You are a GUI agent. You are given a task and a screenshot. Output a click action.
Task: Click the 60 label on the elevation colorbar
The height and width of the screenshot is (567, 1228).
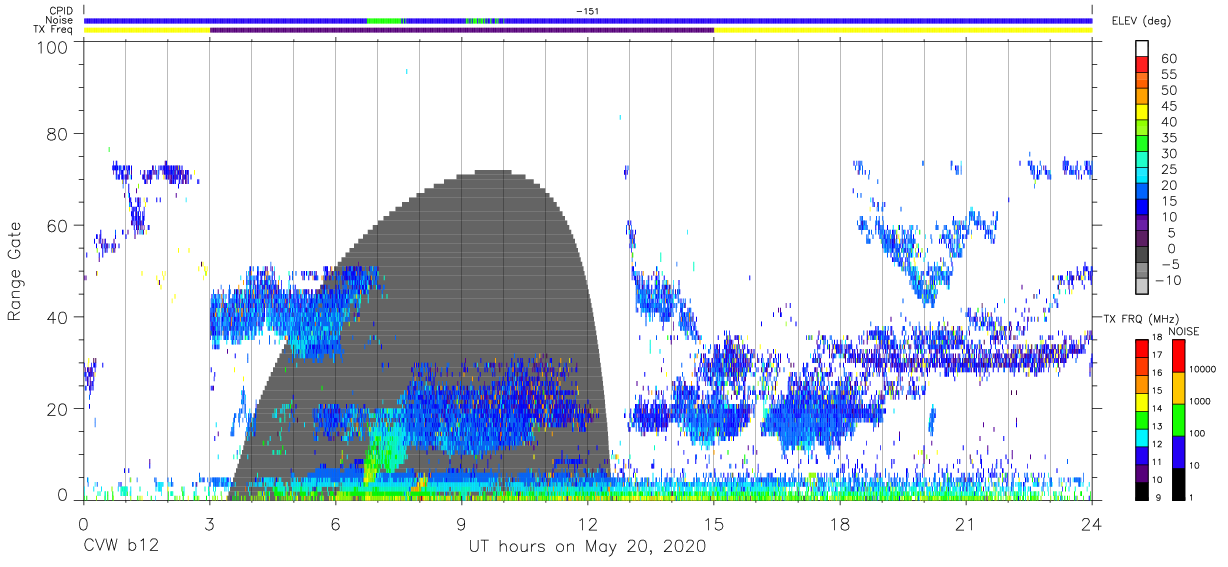pyautogui.click(x=1168, y=59)
